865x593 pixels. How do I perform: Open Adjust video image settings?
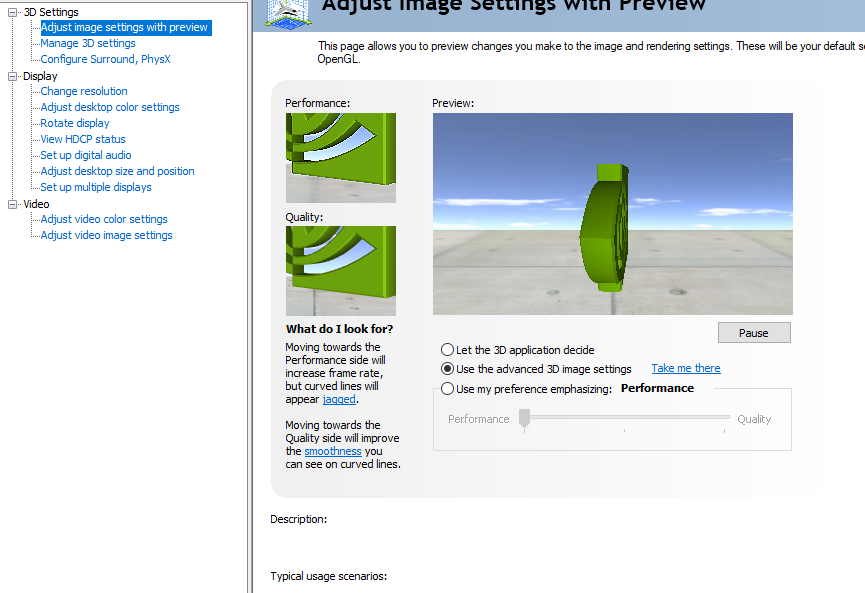[x=106, y=235]
